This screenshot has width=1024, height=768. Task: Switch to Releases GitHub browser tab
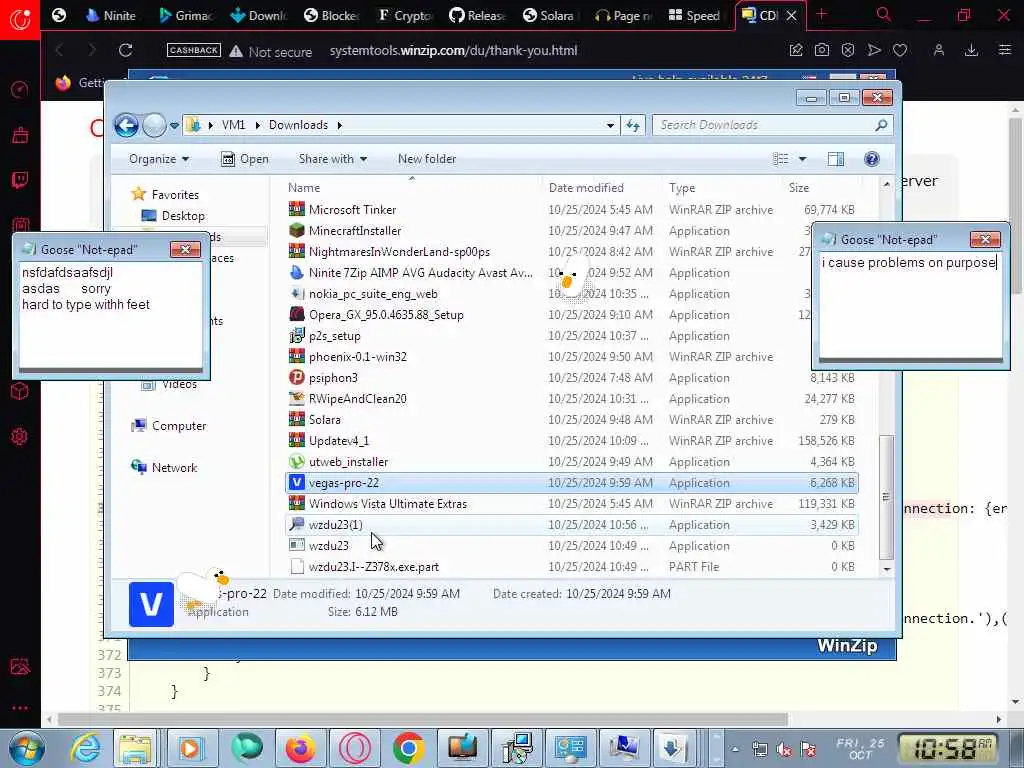478,15
